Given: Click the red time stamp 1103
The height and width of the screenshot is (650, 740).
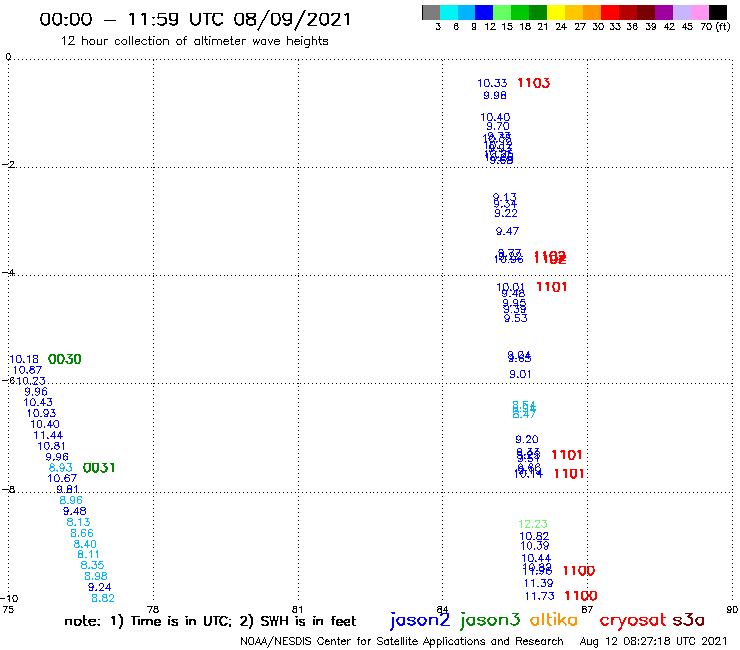Looking at the screenshot, I should click(534, 83).
